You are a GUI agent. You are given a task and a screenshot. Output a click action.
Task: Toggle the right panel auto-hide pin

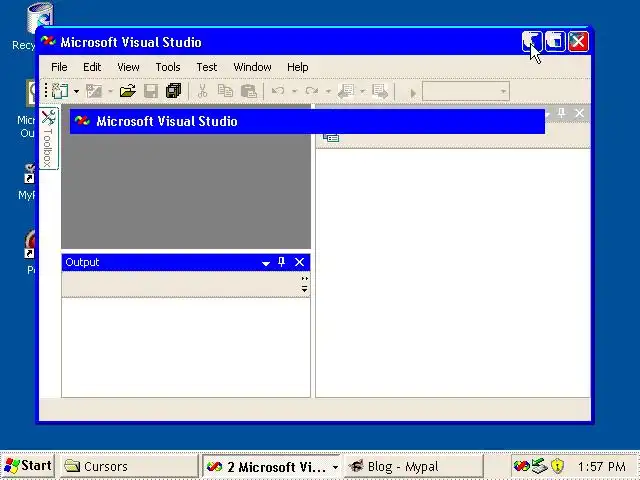tap(562, 113)
